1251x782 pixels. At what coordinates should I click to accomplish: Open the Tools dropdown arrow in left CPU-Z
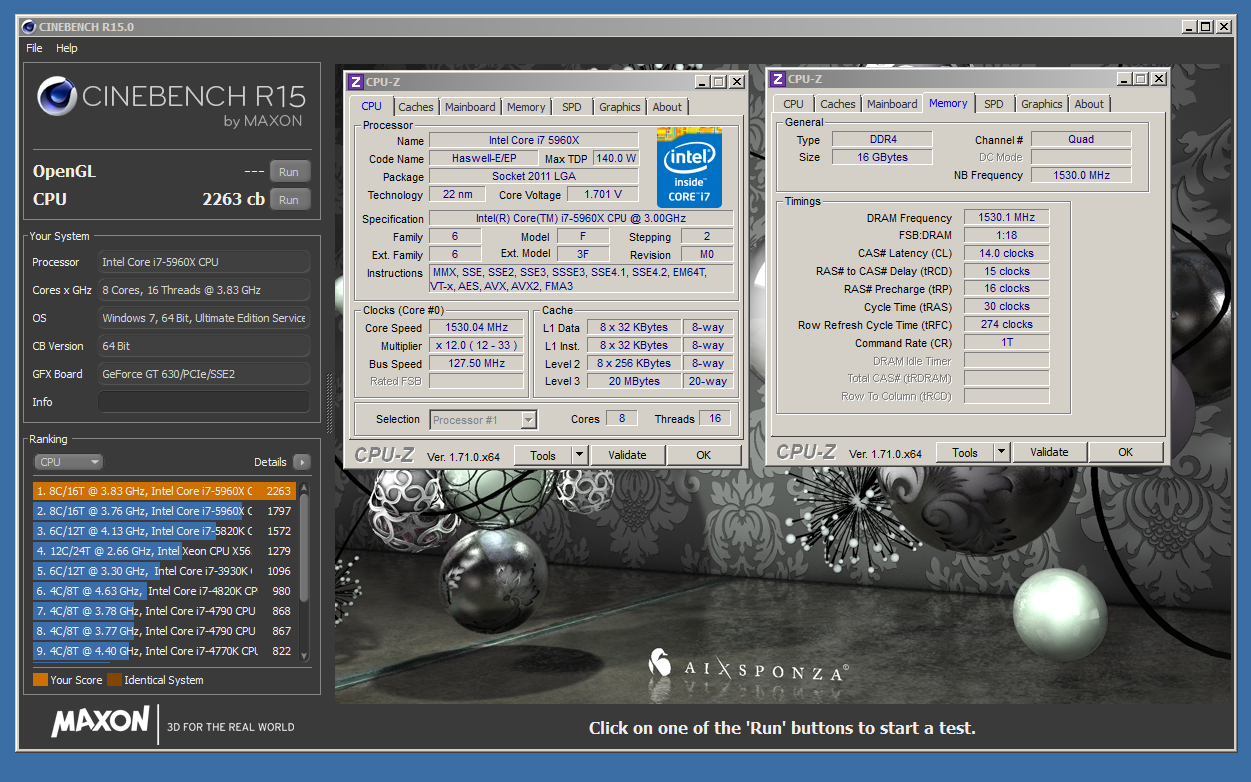pyautogui.click(x=579, y=455)
